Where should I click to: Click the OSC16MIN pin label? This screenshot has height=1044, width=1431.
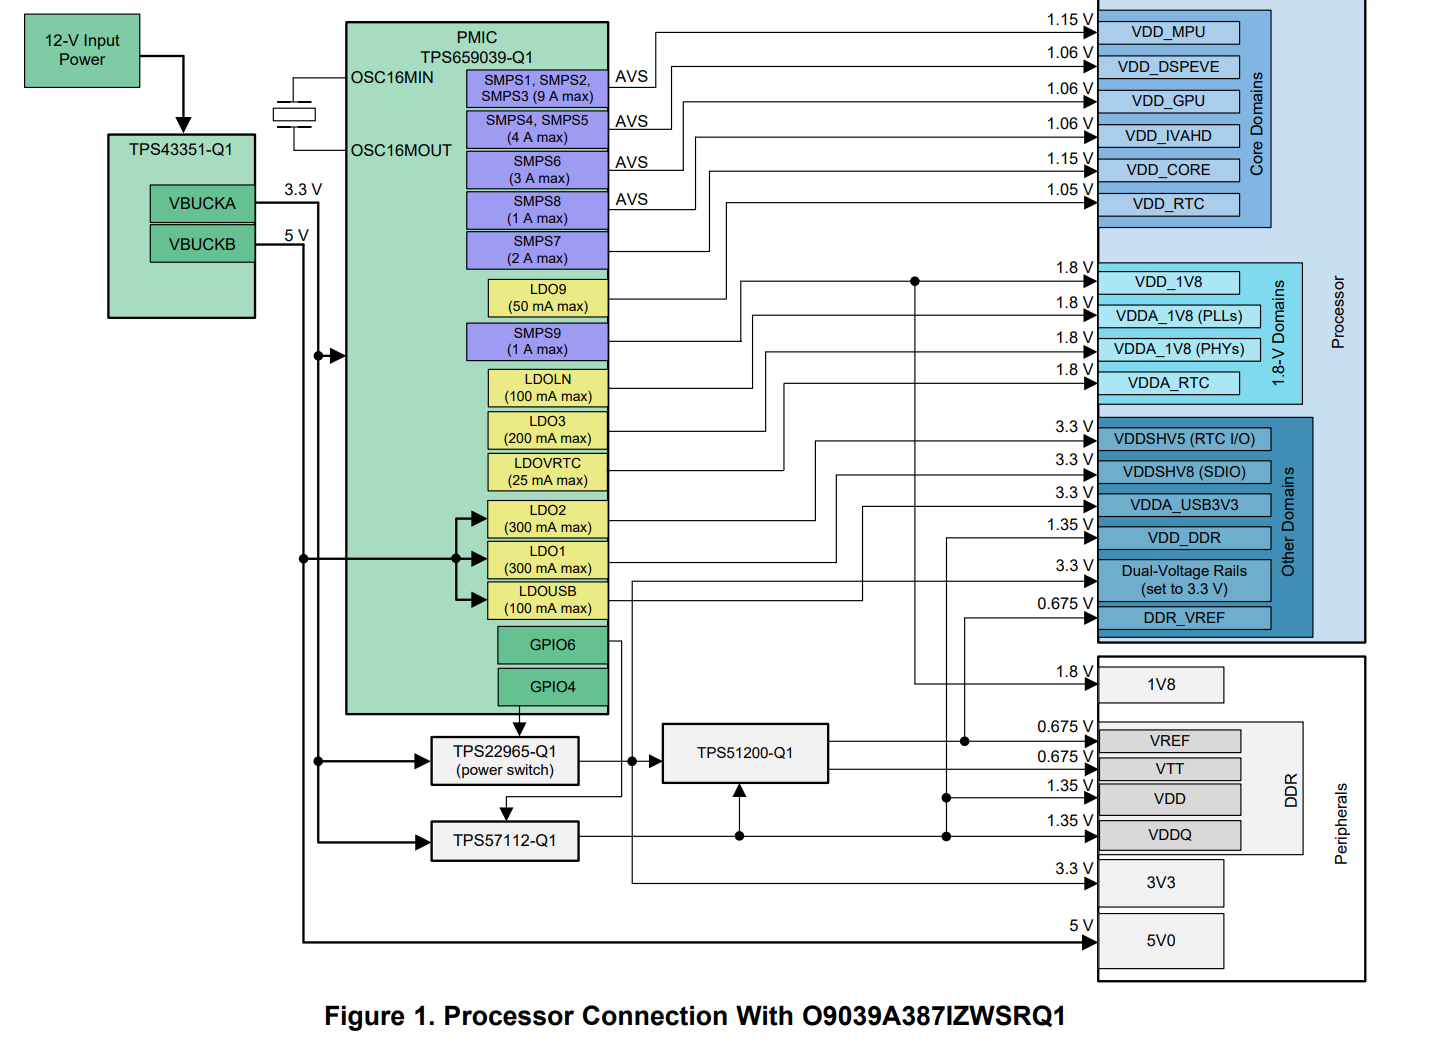[392, 78]
